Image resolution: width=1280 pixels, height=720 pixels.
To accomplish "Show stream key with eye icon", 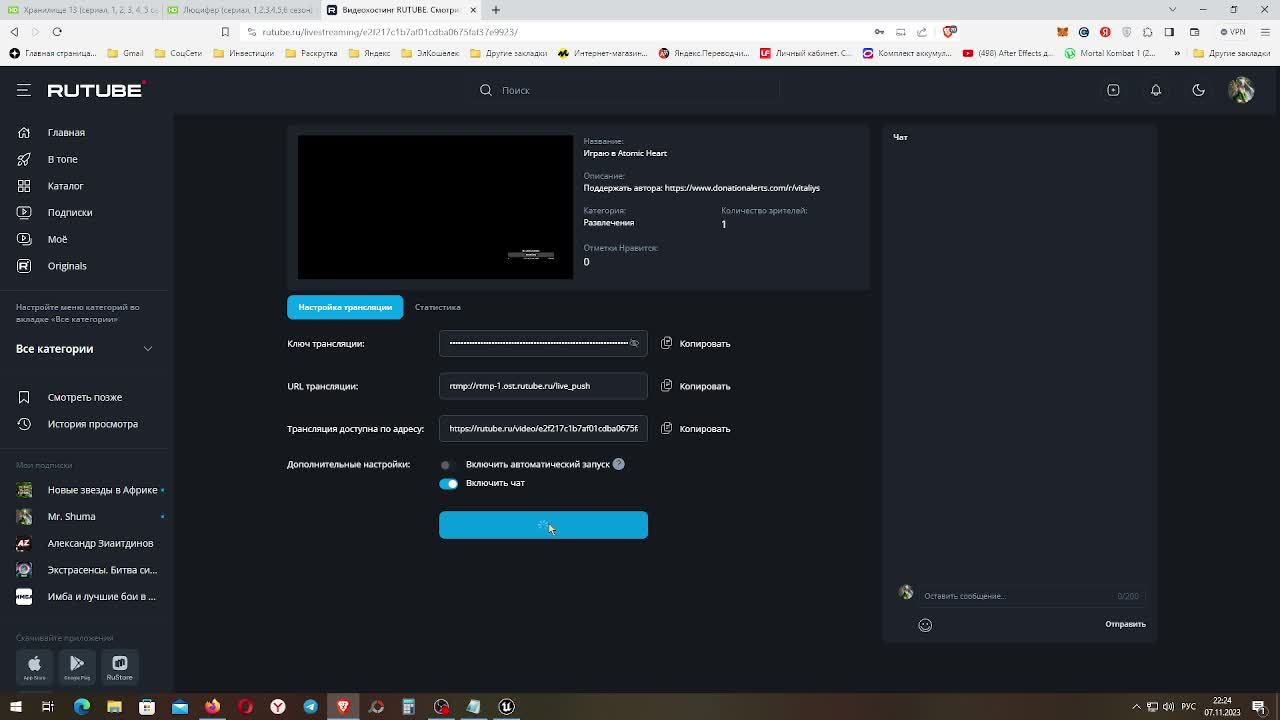I will [x=634, y=343].
